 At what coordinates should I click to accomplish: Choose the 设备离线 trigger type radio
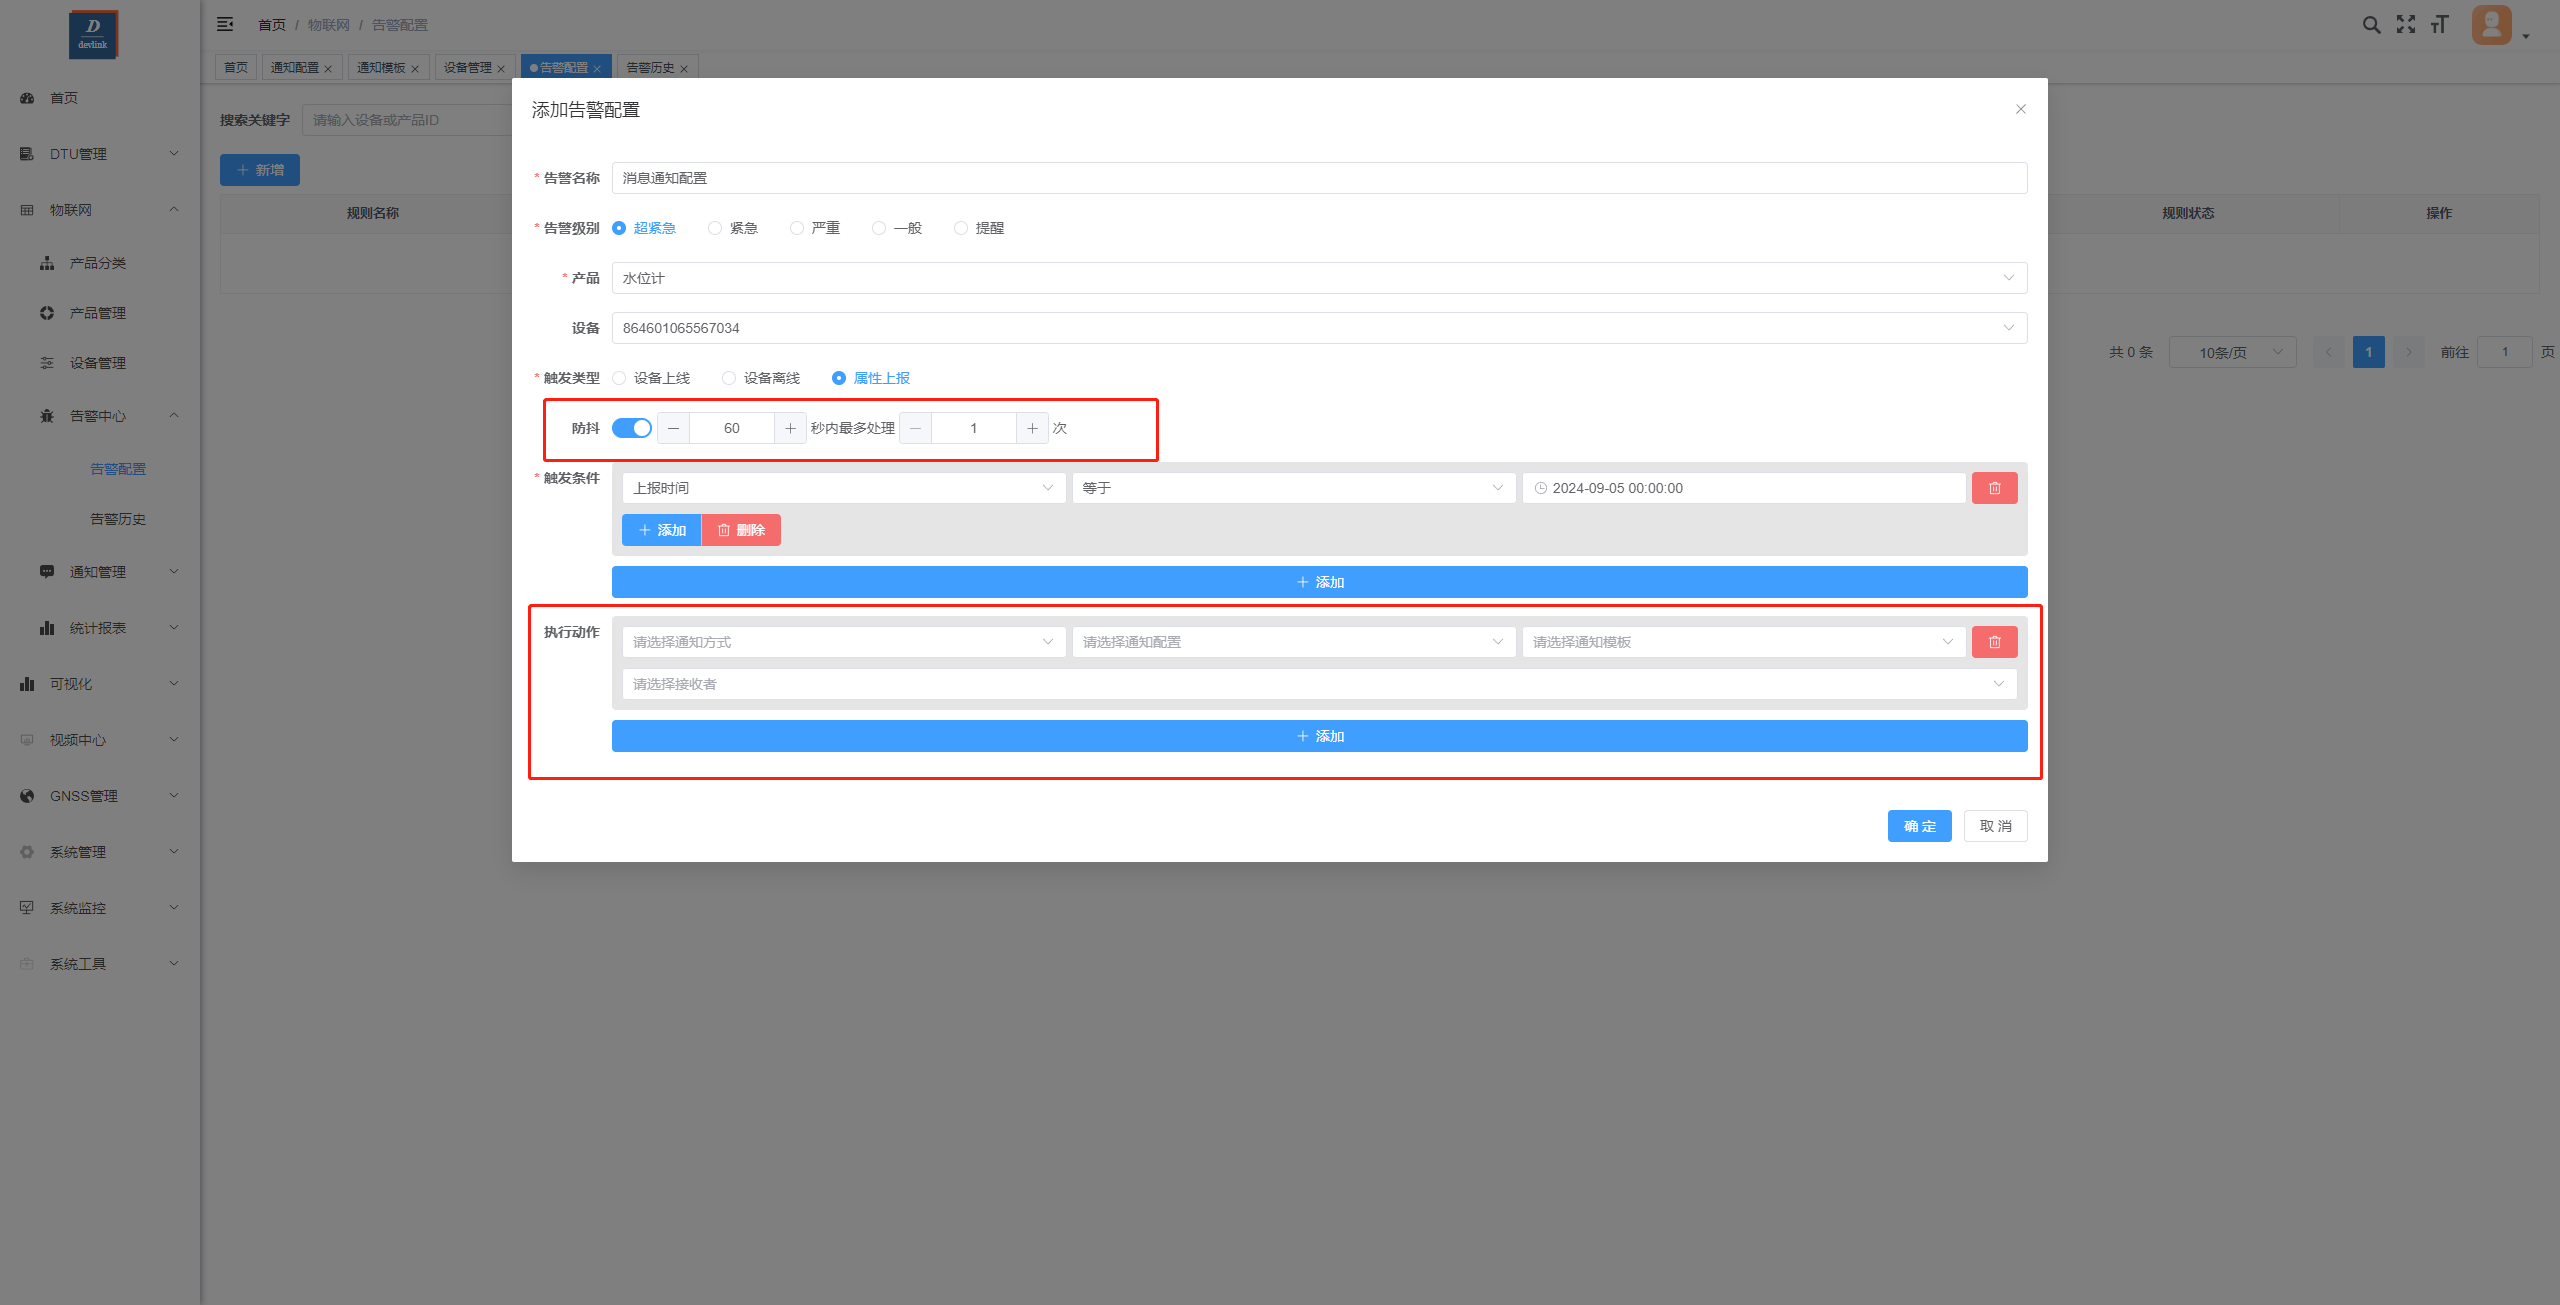(x=729, y=378)
